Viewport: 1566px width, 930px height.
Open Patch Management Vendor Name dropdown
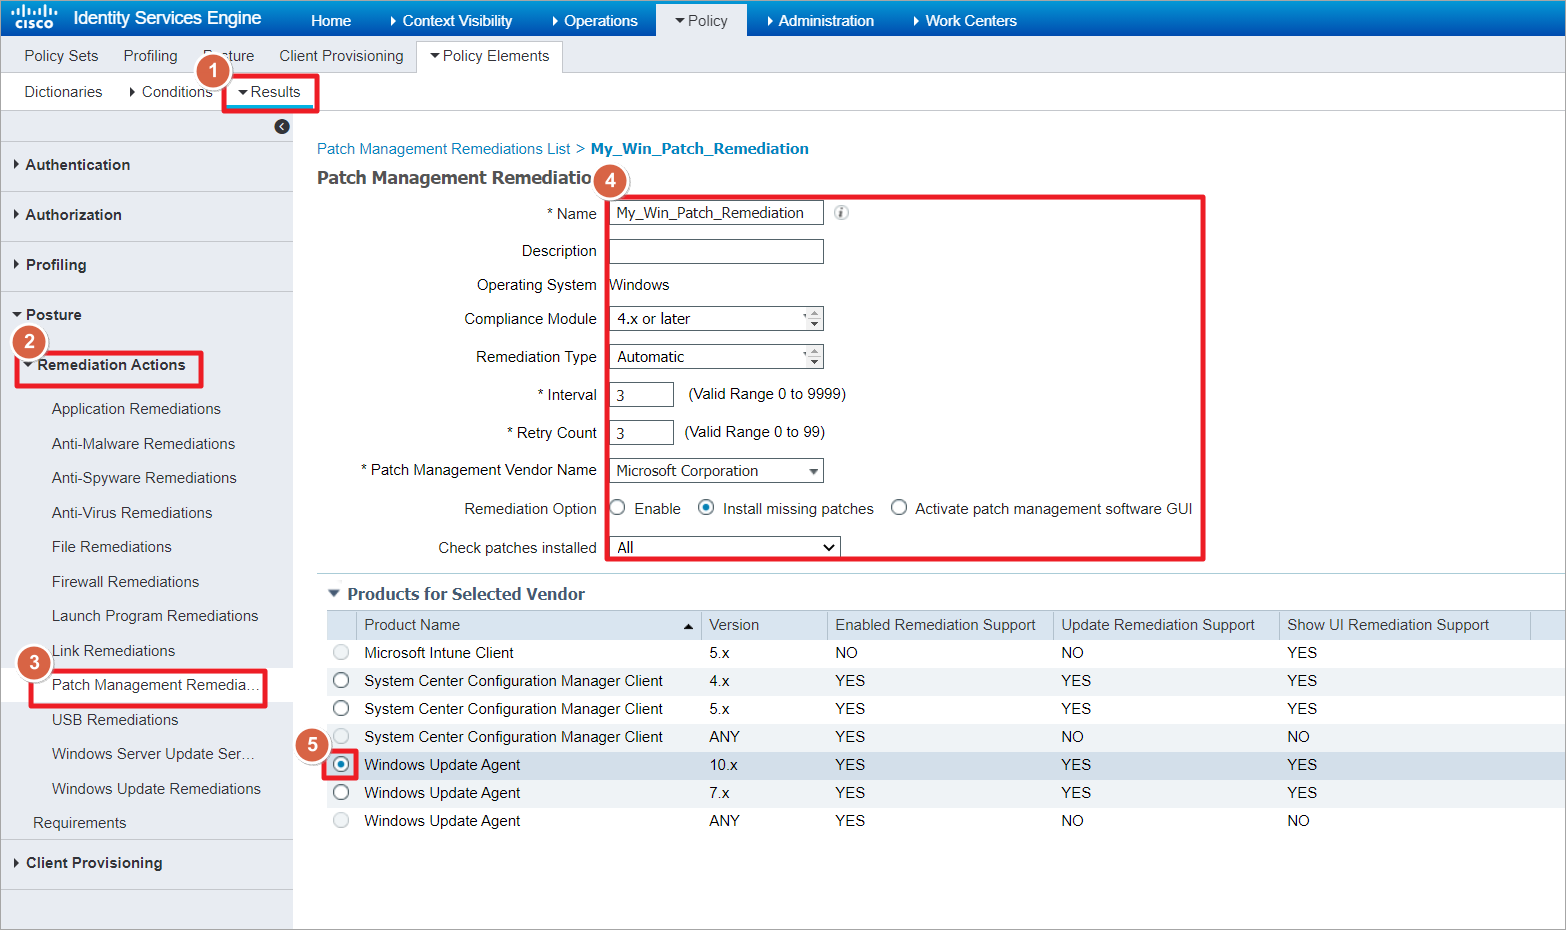716,471
